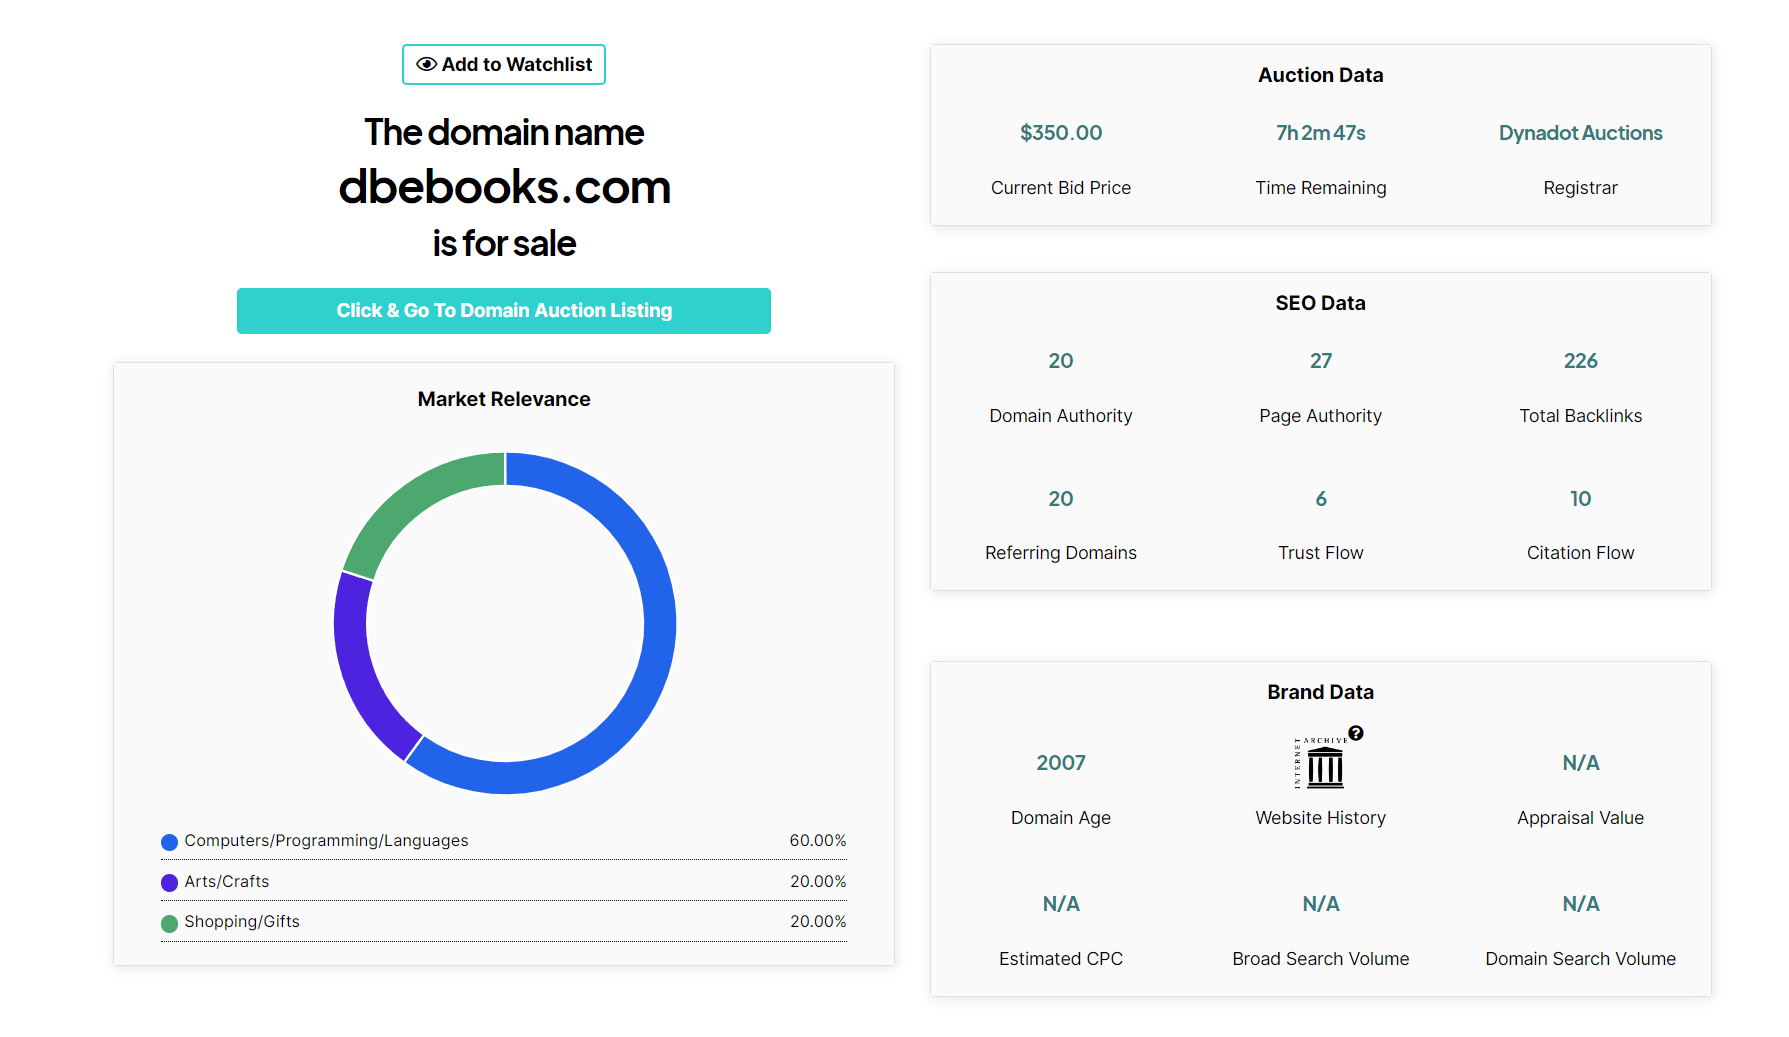Click the Appraisal Value label

pyautogui.click(x=1580, y=818)
